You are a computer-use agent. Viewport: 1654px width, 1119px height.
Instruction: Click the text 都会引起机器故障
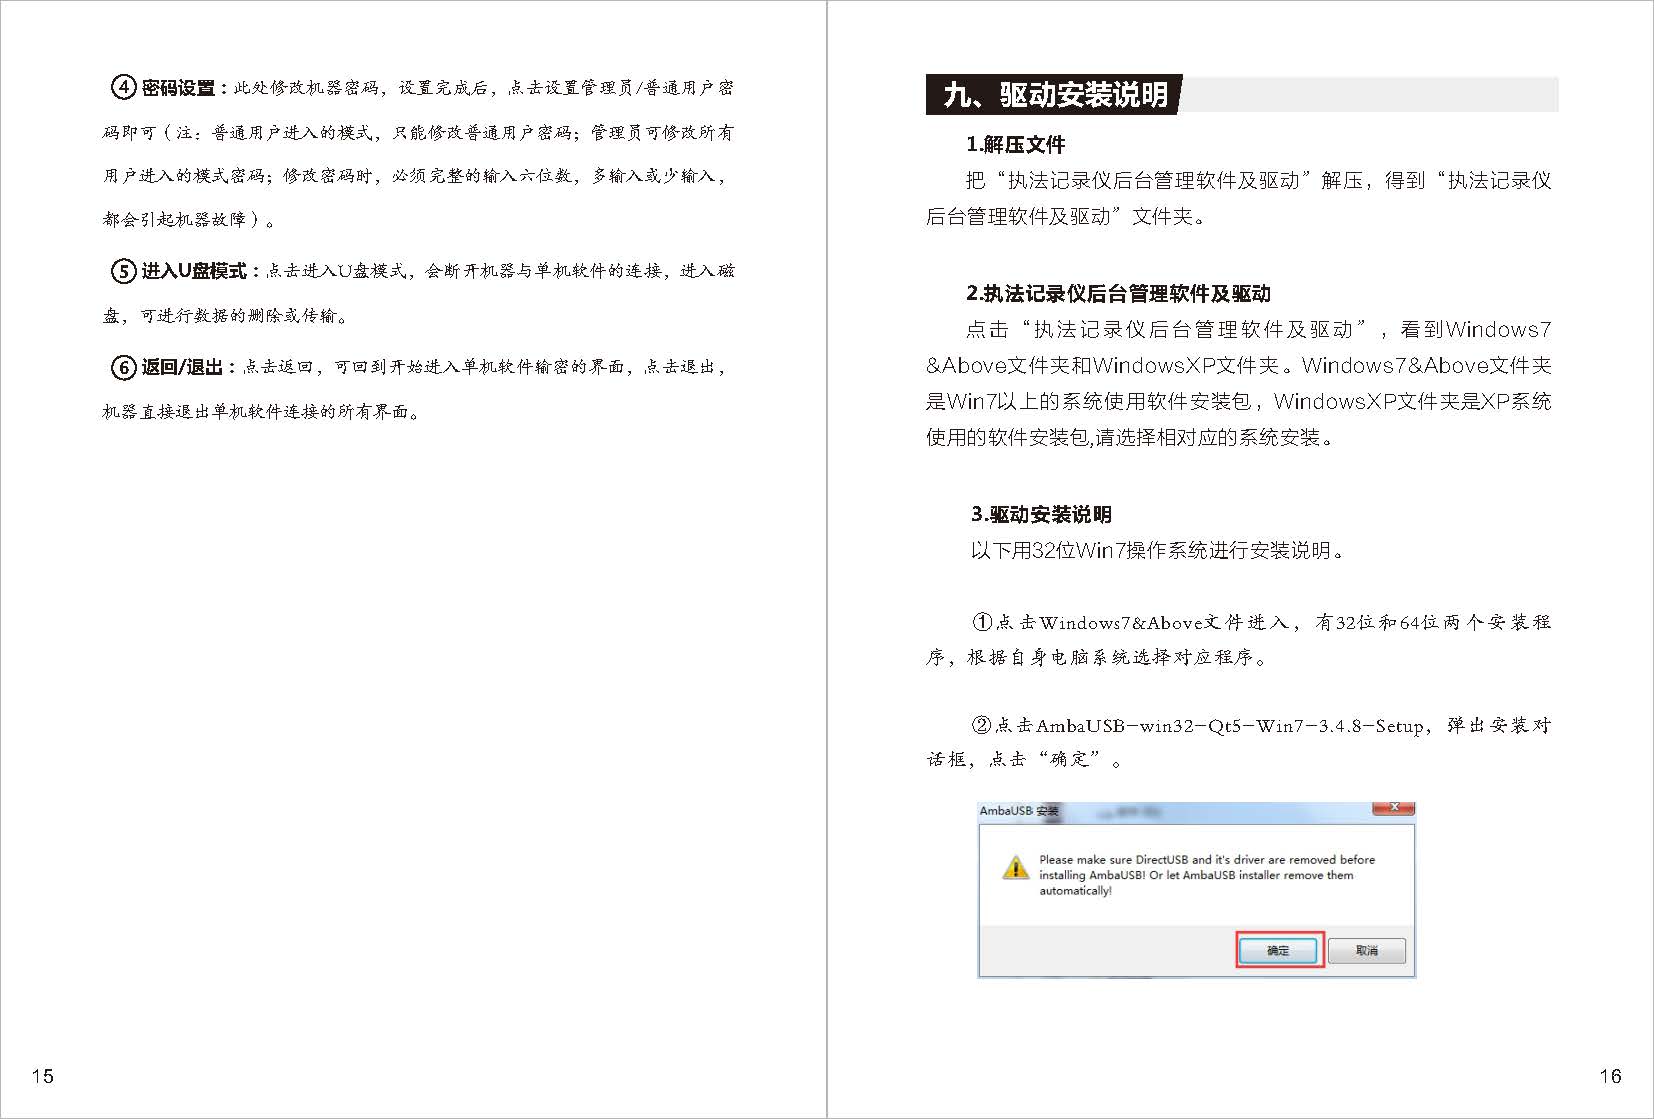click(x=174, y=219)
